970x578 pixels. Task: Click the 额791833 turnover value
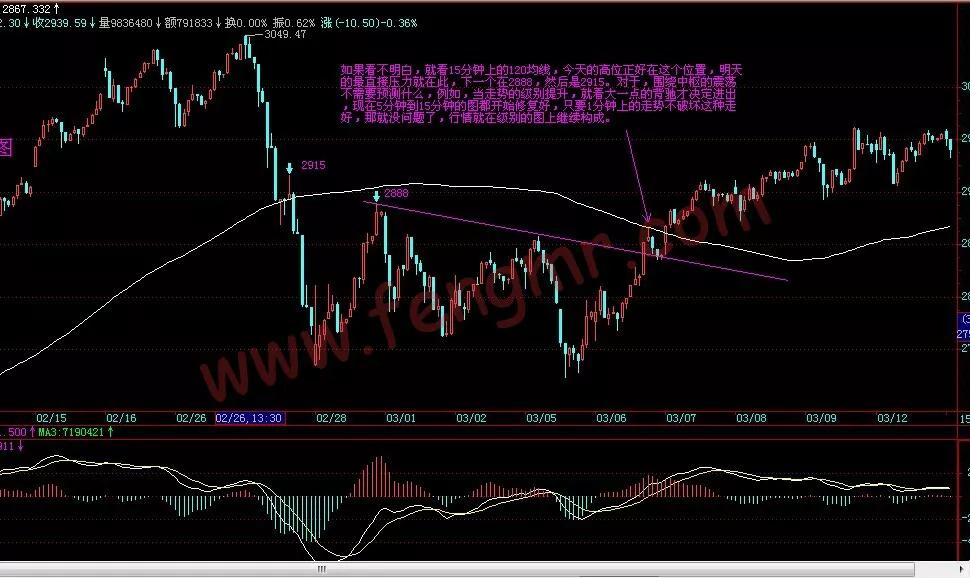tap(188, 23)
